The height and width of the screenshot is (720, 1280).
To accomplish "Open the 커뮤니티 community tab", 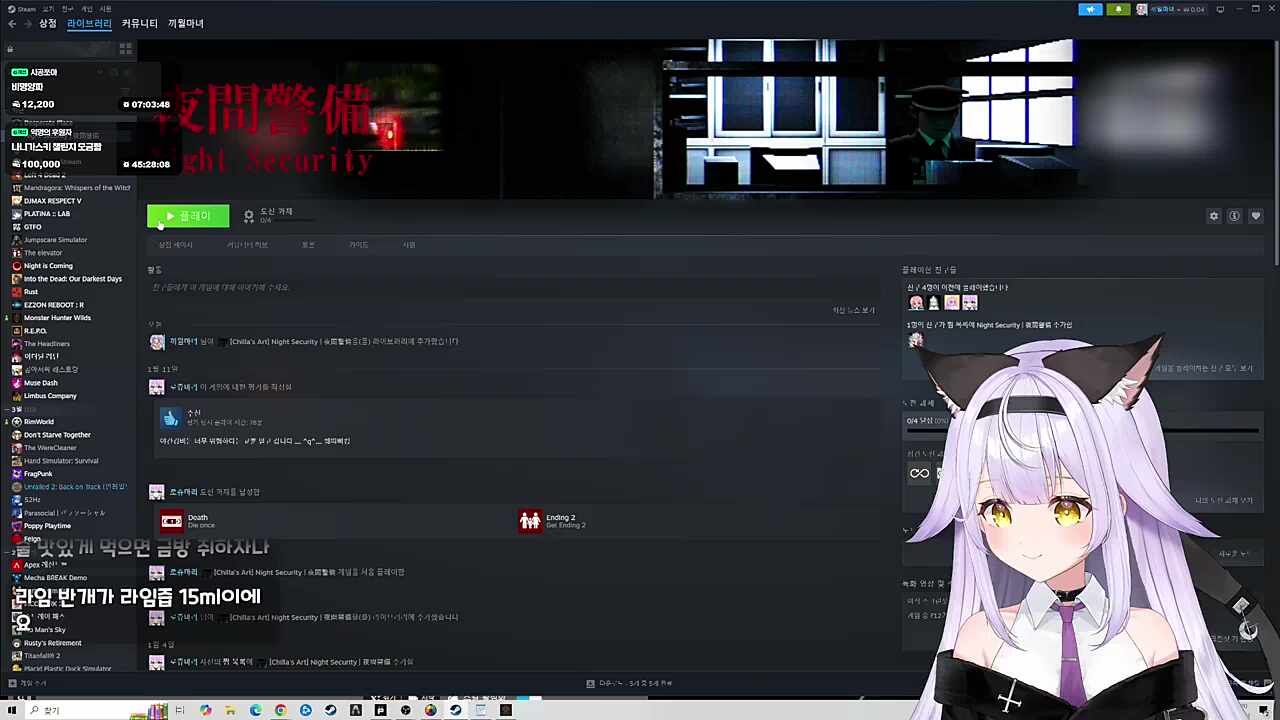I will pos(140,23).
